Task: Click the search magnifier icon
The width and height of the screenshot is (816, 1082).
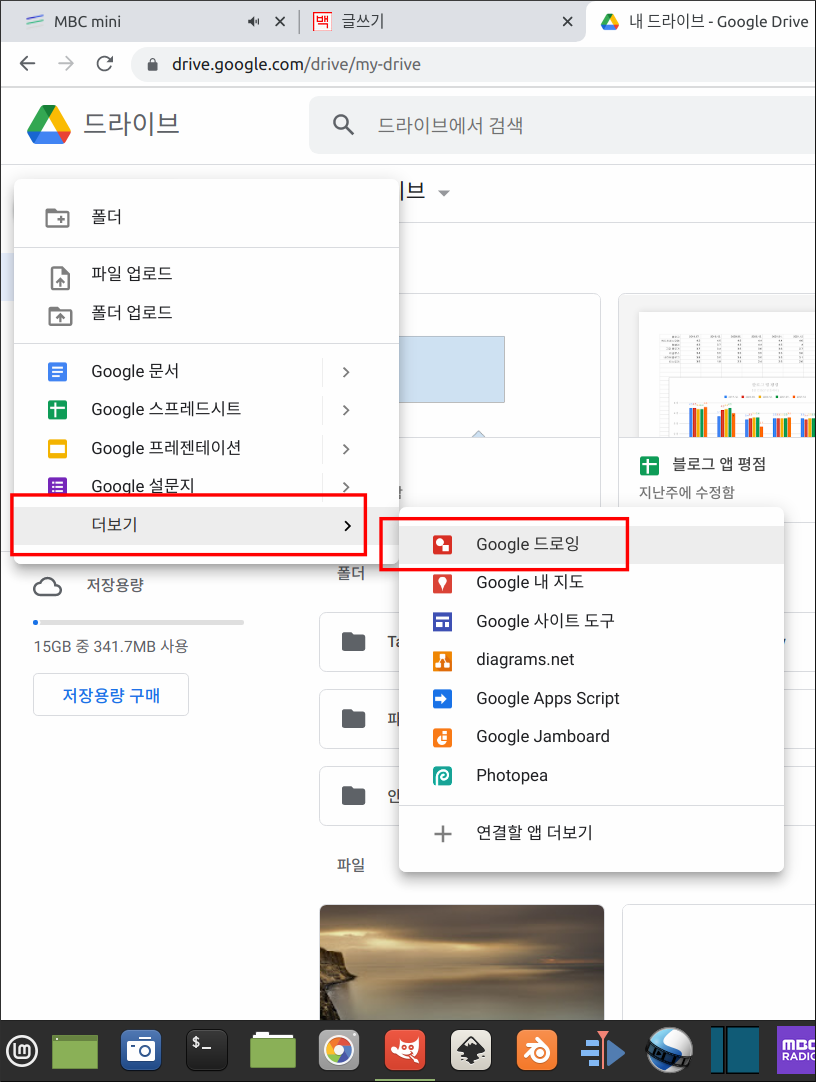Action: pyautogui.click(x=343, y=124)
